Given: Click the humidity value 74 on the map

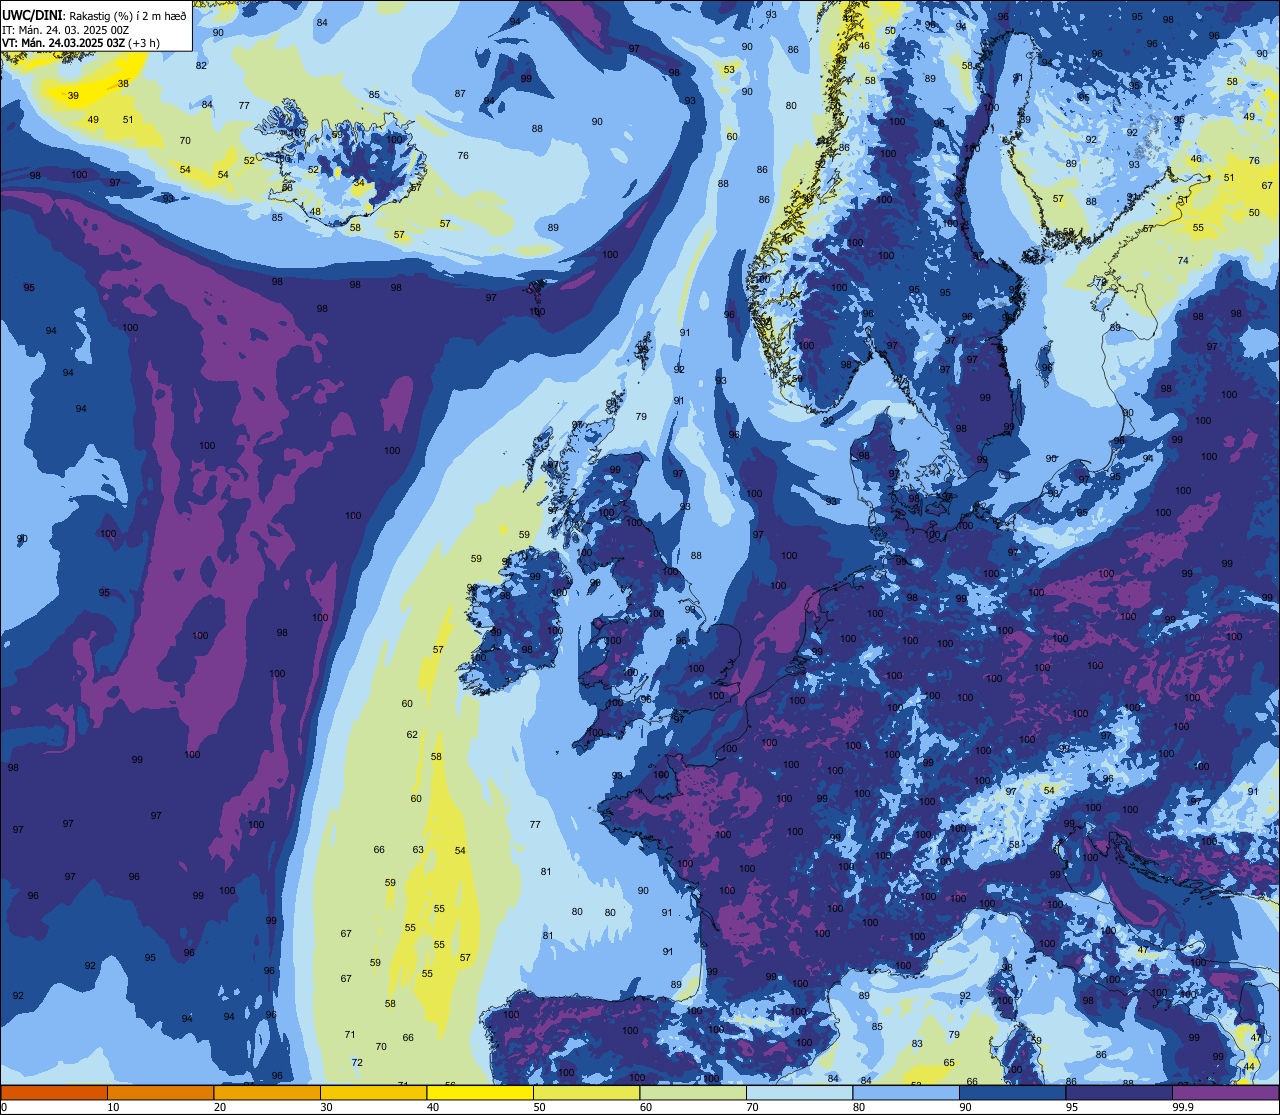Looking at the screenshot, I should click(1183, 261).
